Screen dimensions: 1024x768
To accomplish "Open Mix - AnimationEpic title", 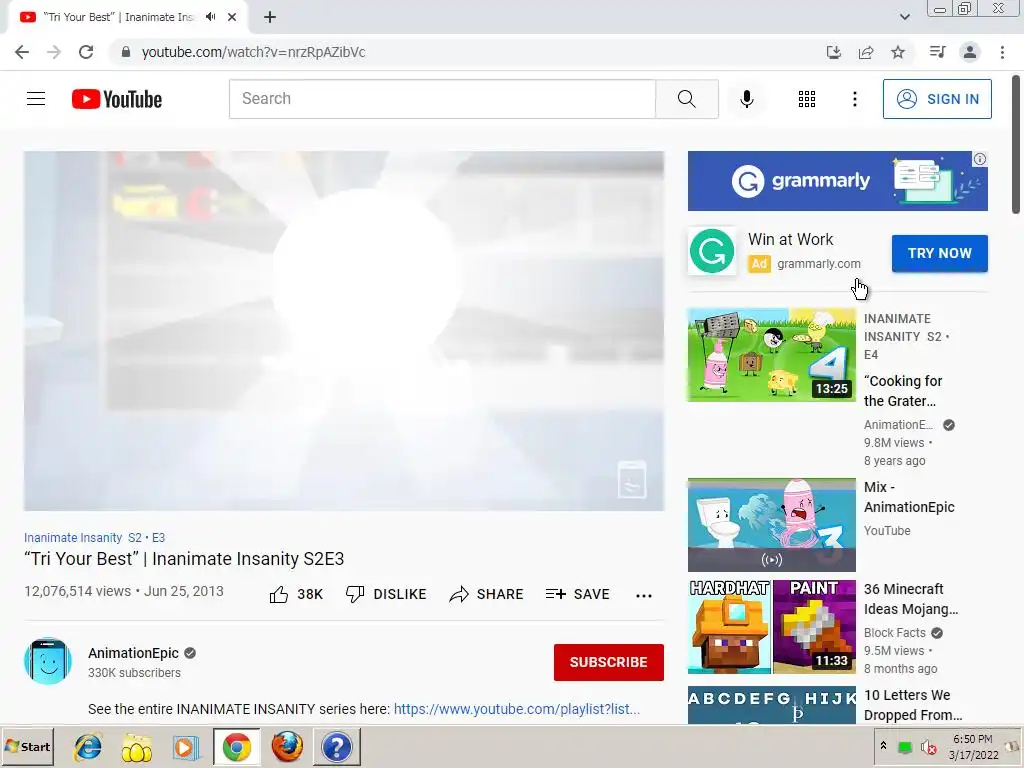I will point(909,497).
